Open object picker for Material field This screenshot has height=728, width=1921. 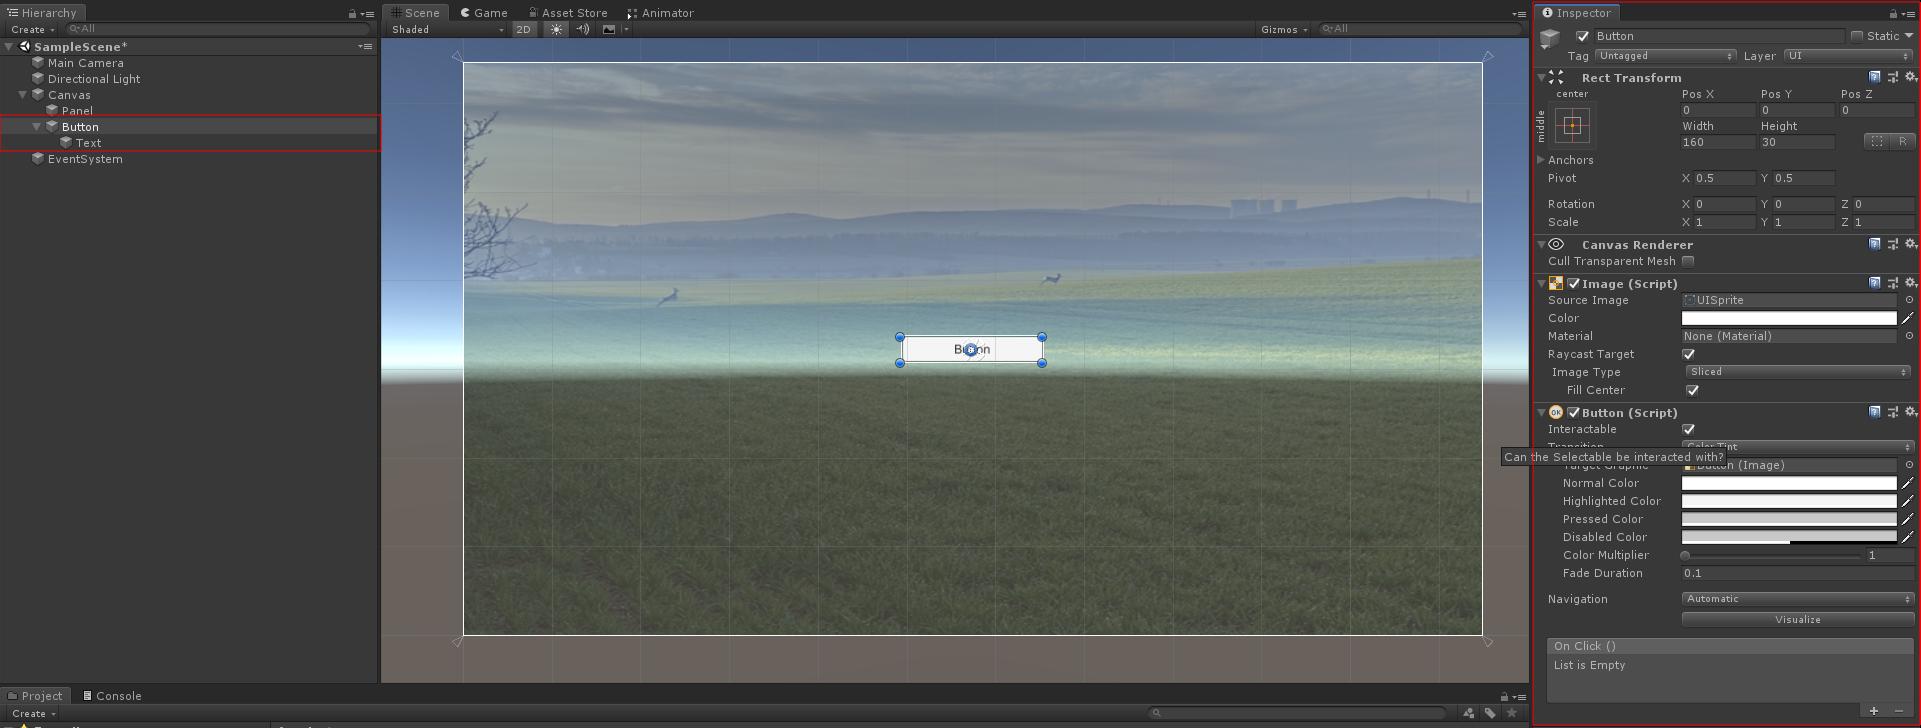pyautogui.click(x=1908, y=336)
